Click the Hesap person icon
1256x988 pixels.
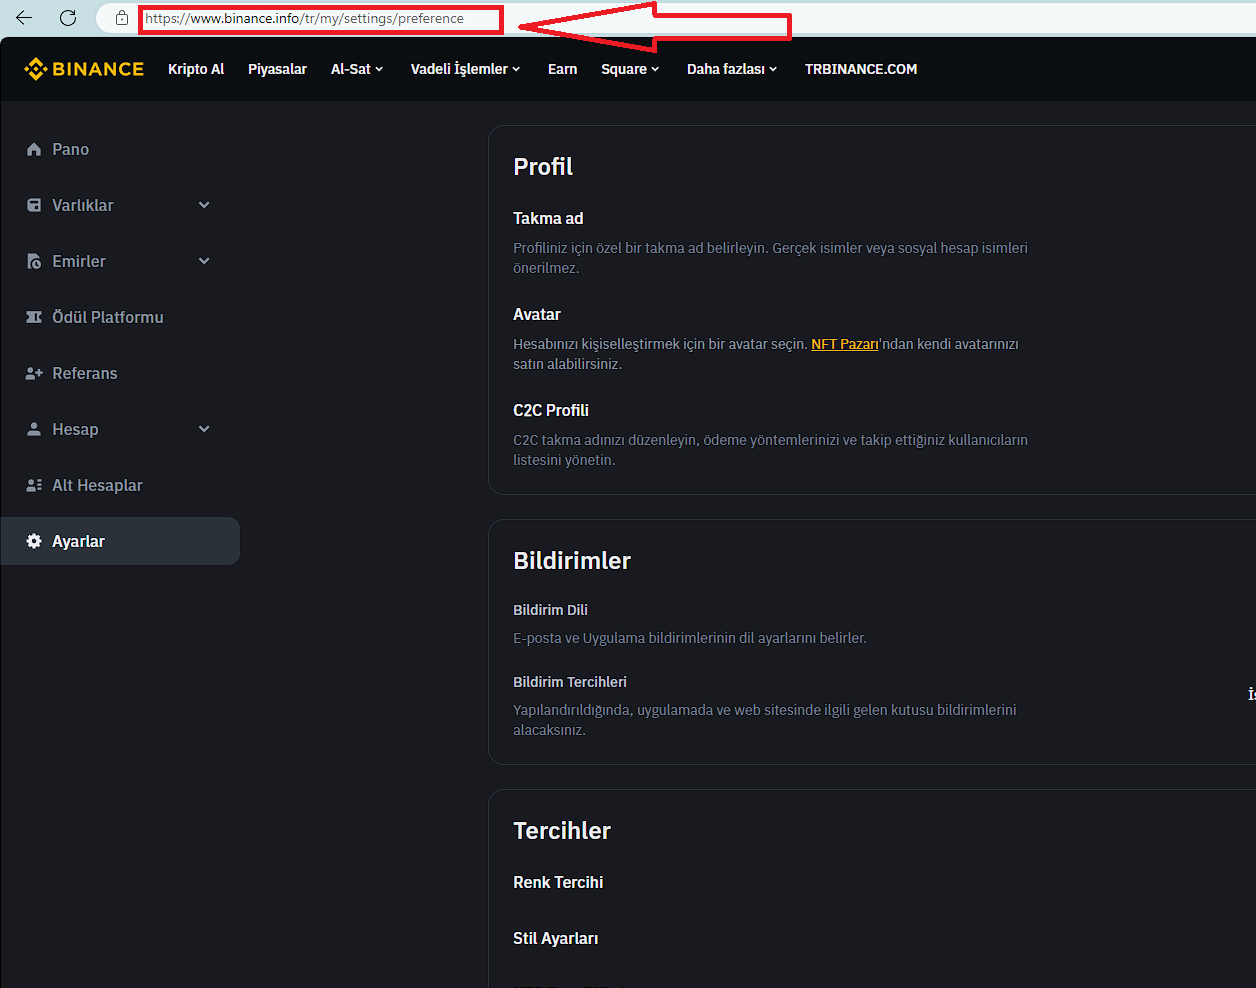(34, 429)
